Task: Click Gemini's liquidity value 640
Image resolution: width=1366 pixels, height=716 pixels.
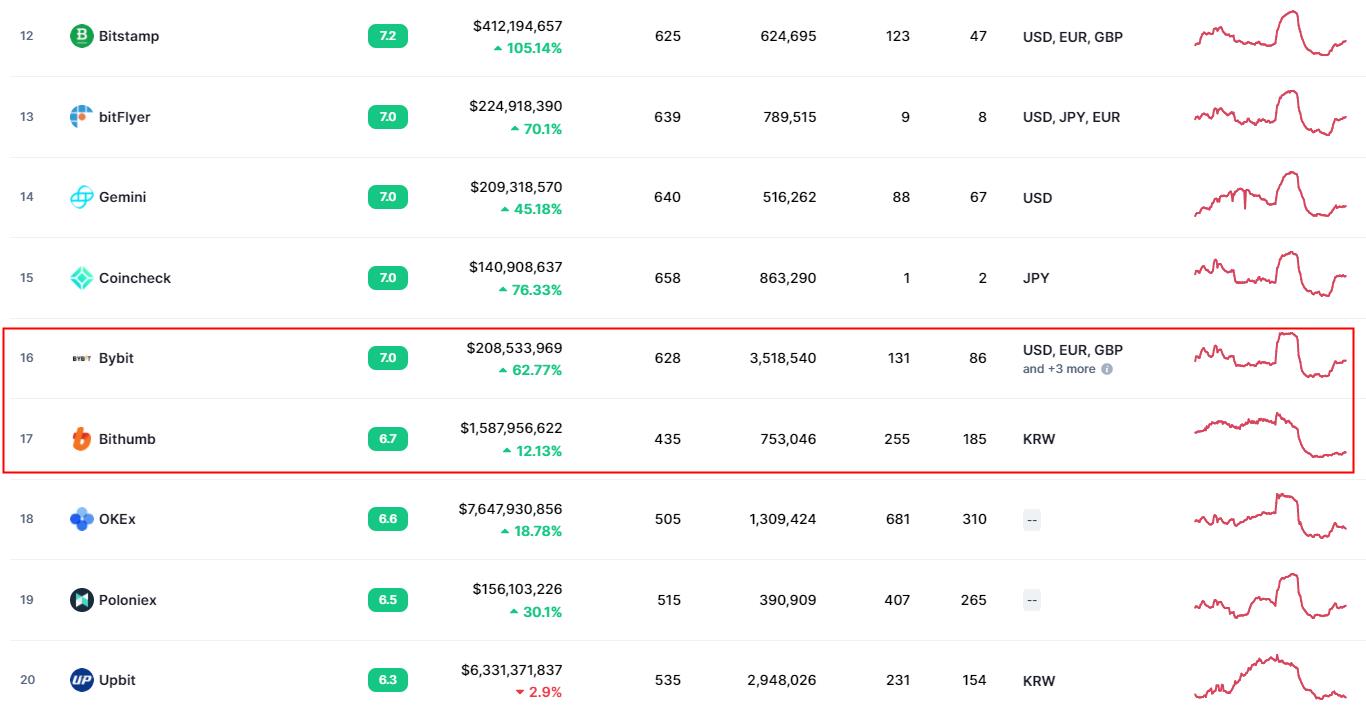Action: coord(667,197)
